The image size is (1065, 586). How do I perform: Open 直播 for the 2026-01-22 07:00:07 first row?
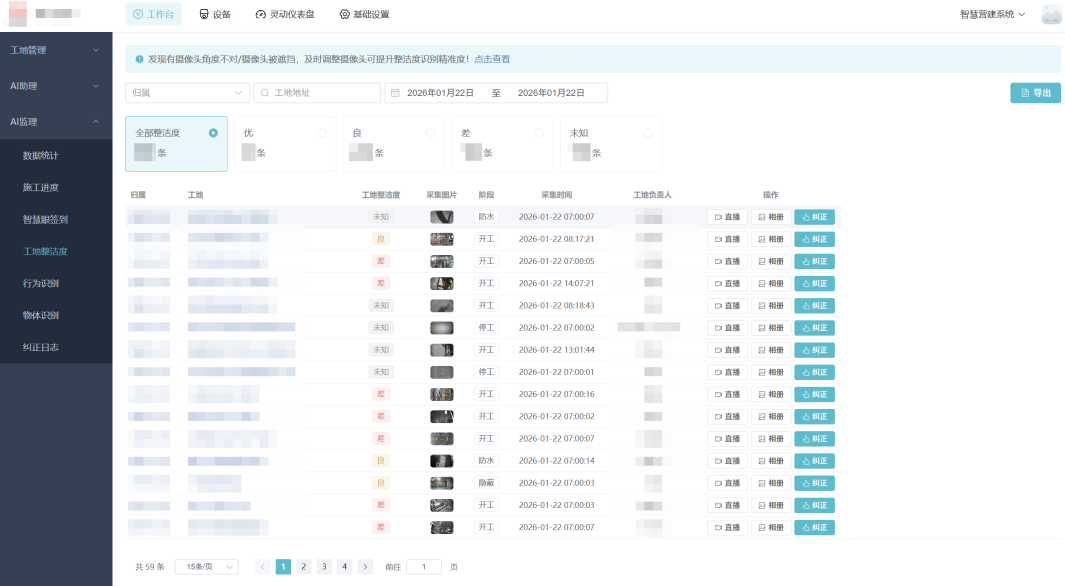click(x=727, y=217)
